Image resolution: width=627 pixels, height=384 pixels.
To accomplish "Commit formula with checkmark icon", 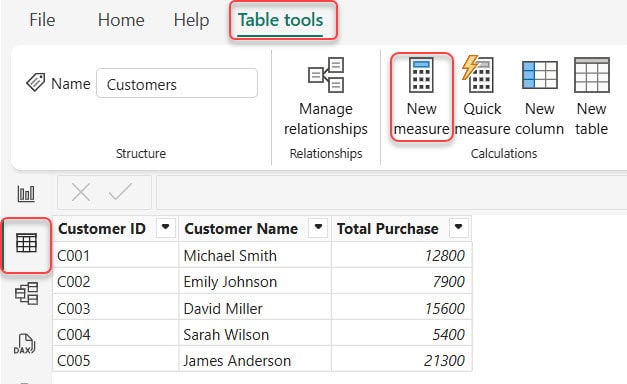I will (x=120, y=192).
